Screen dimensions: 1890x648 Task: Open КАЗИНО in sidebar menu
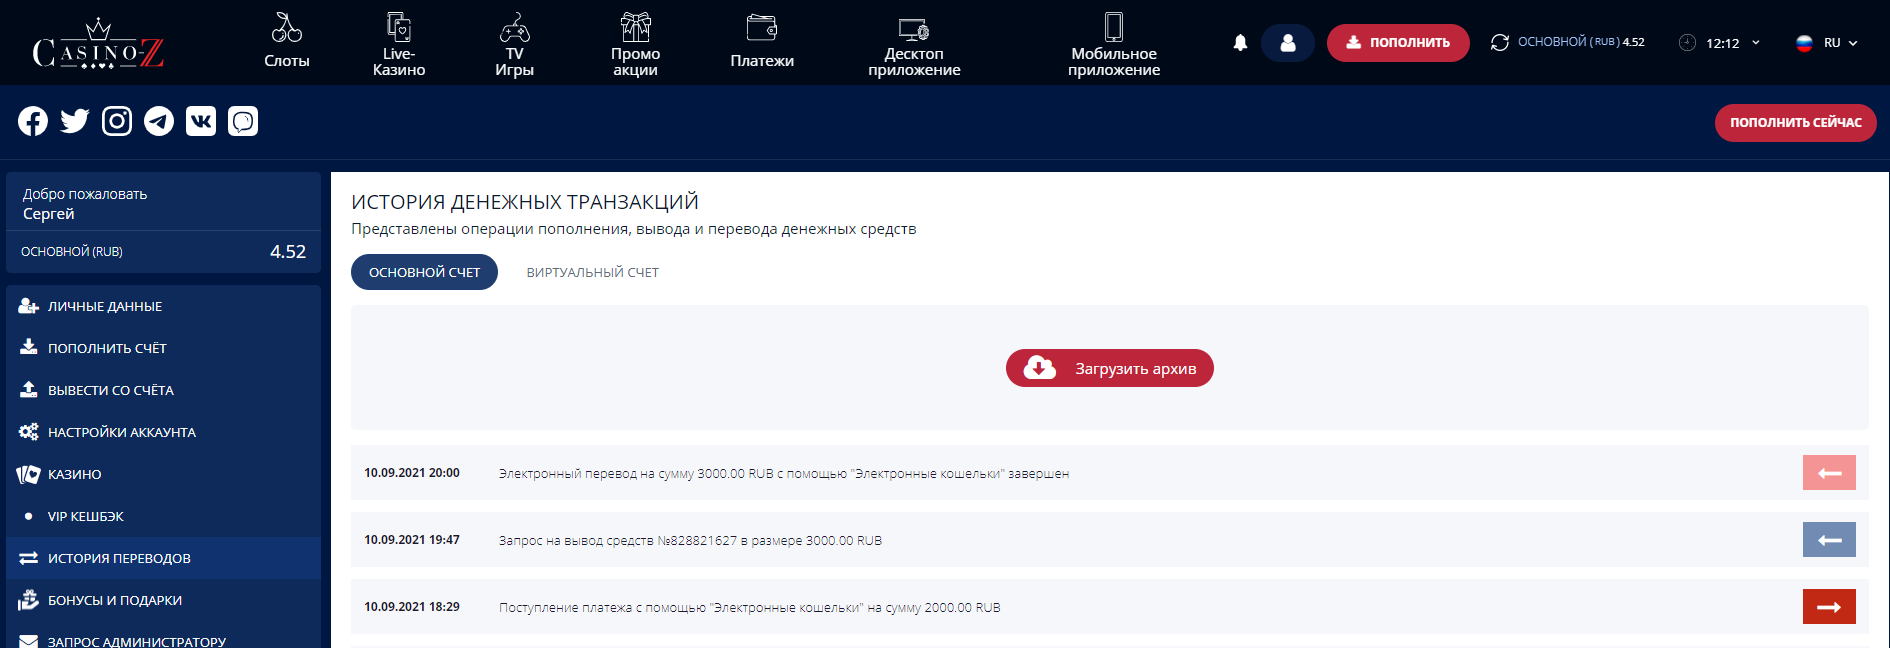163,474
